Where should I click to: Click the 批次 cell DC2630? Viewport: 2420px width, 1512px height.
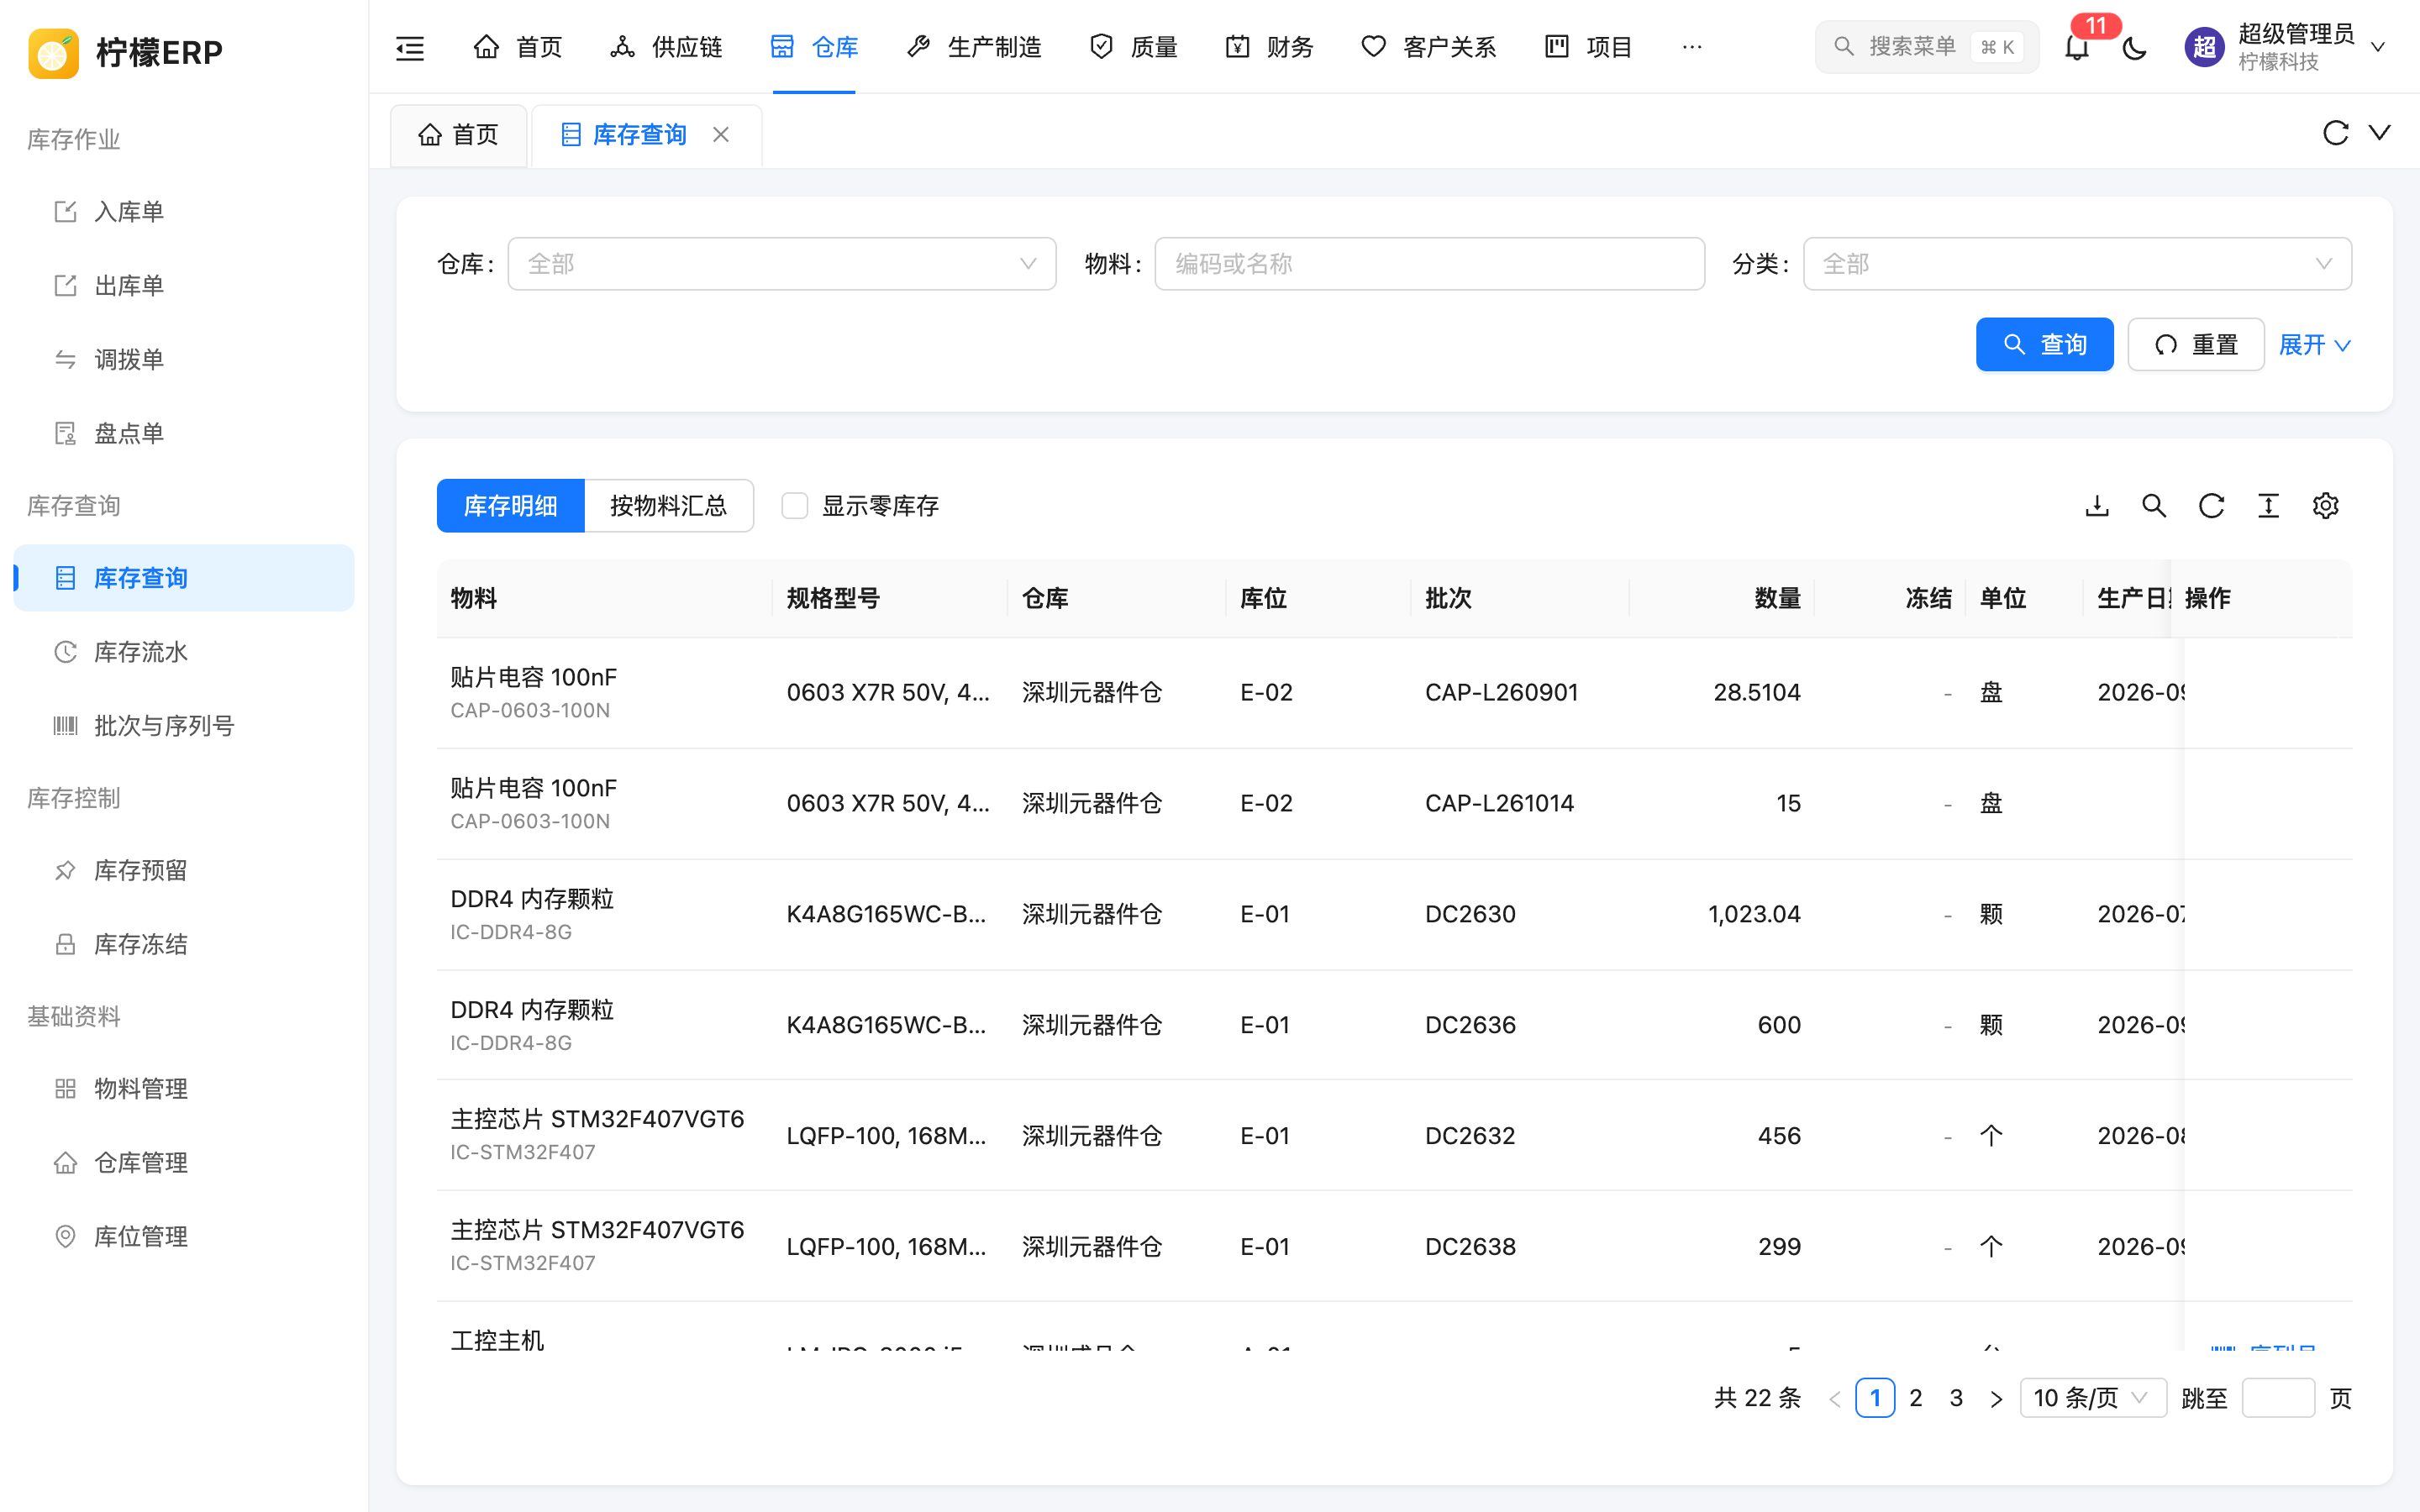(x=1470, y=915)
